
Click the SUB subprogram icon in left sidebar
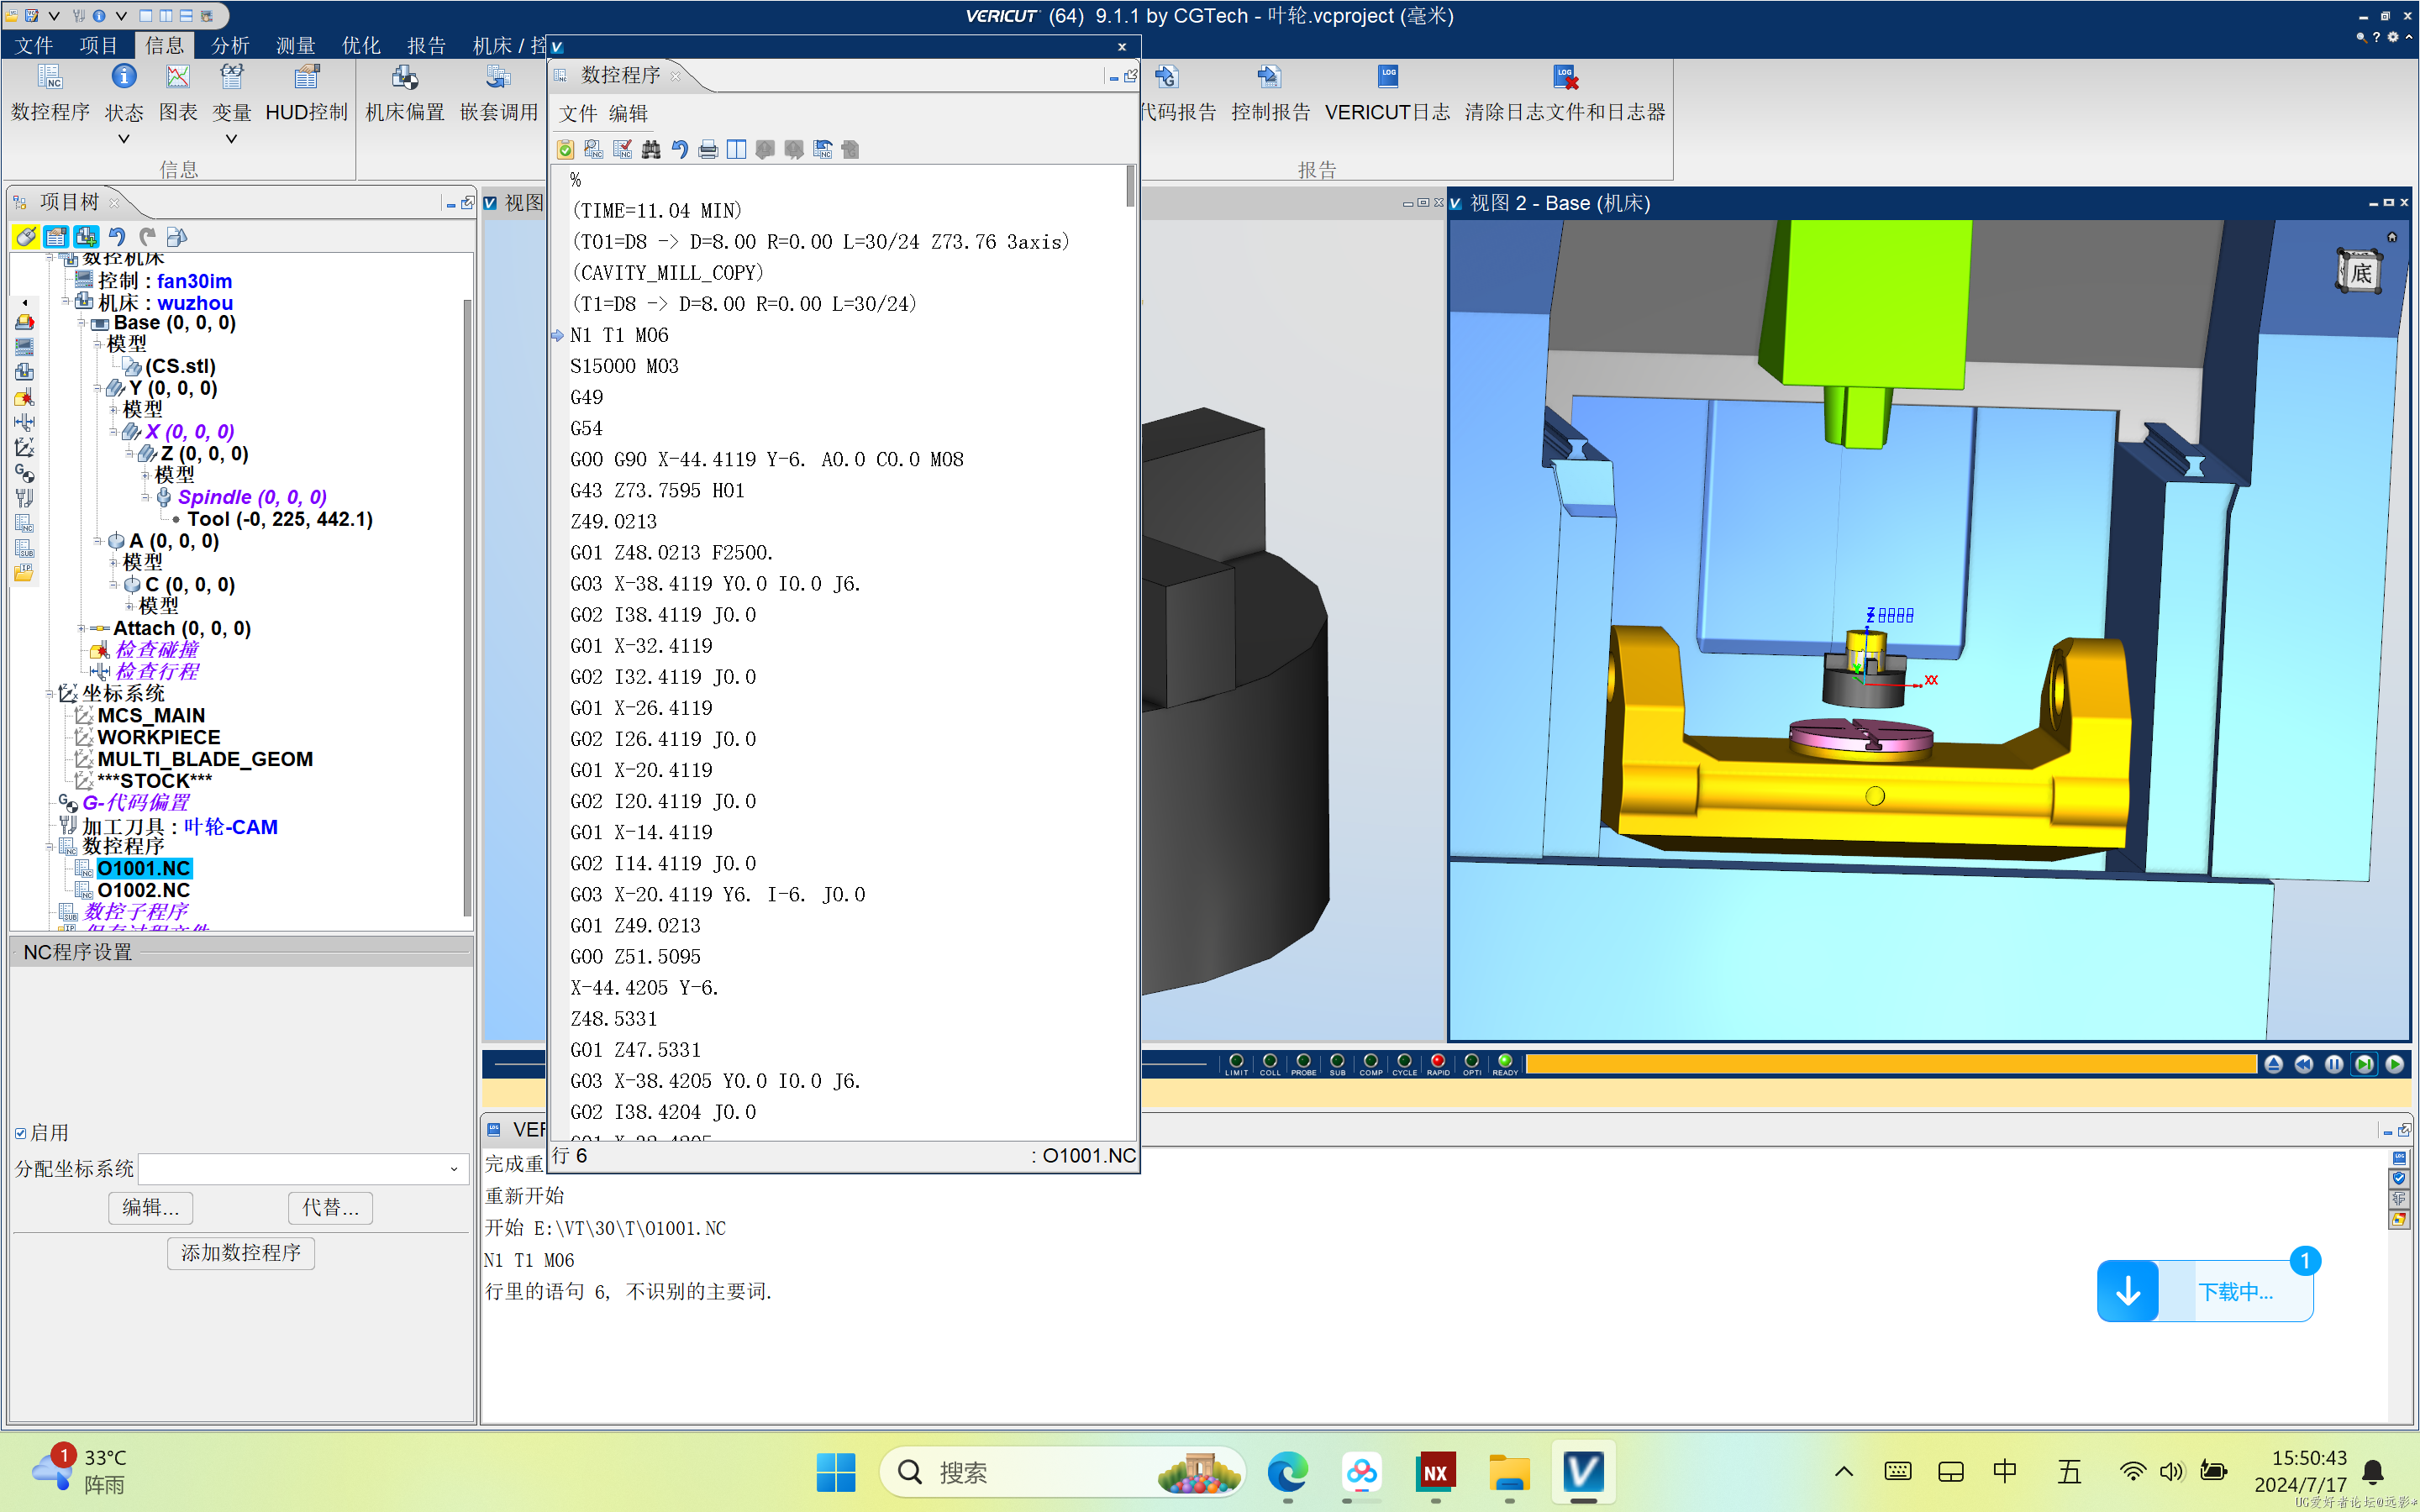coord(25,549)
